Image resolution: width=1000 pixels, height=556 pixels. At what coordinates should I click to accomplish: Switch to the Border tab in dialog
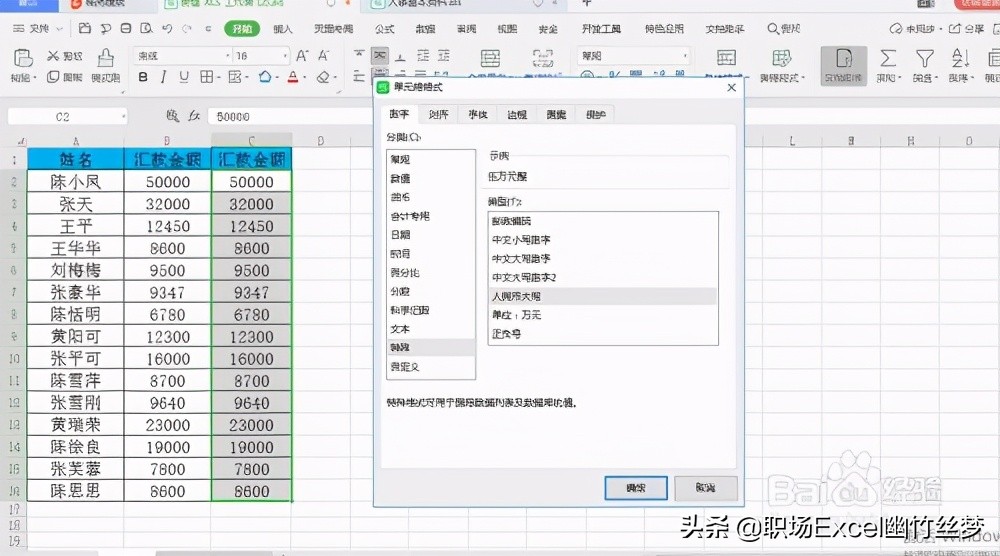[517, 115]
